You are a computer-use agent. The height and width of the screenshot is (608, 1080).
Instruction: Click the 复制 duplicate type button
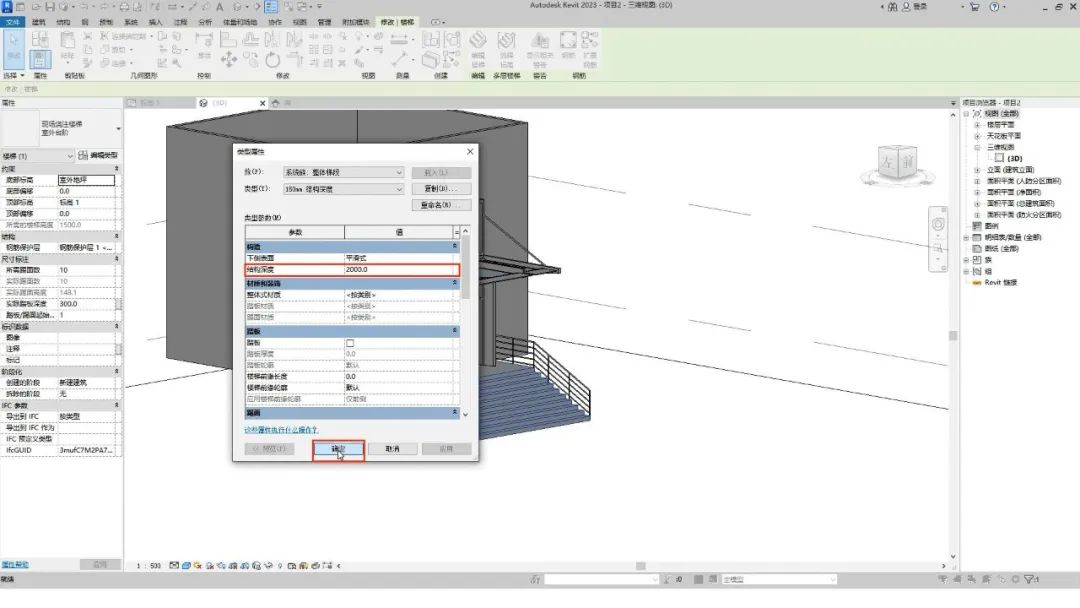pyautogui.click(x=442, y=189)
